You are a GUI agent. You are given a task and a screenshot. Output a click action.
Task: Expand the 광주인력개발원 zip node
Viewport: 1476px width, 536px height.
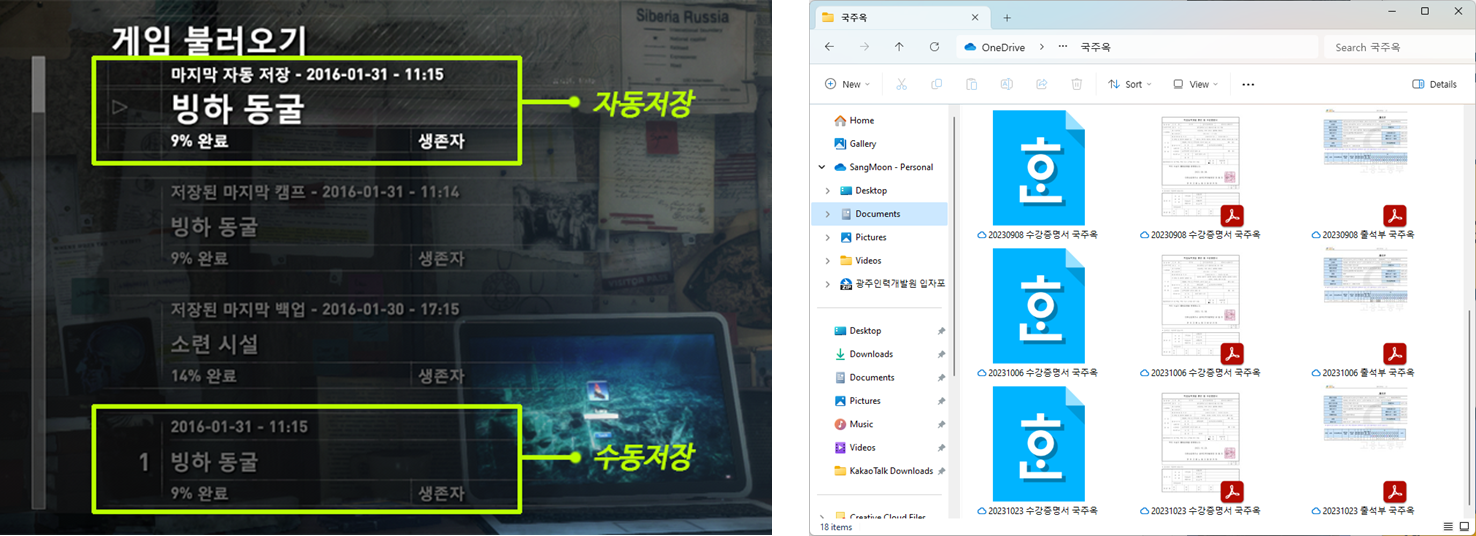(x=827, y=284)
